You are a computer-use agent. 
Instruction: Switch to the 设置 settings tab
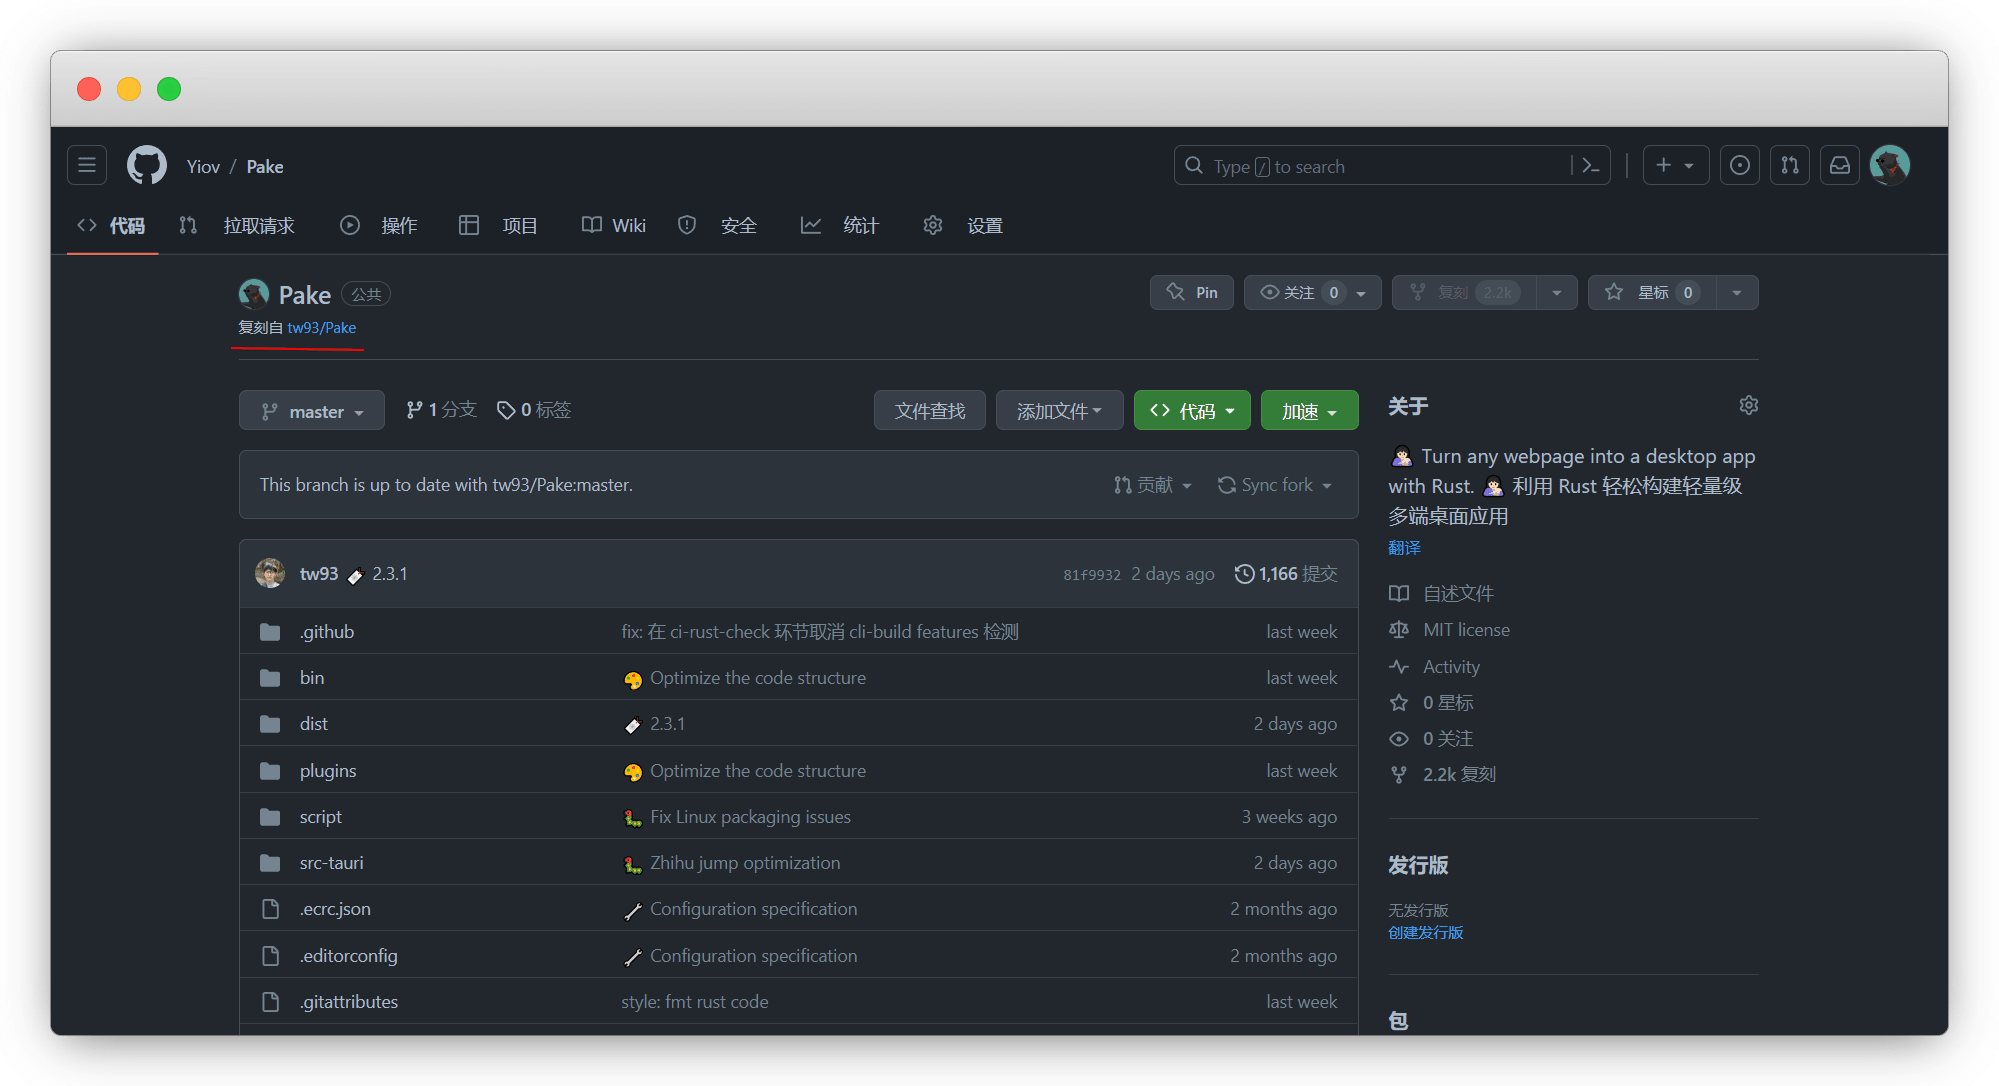964,226
